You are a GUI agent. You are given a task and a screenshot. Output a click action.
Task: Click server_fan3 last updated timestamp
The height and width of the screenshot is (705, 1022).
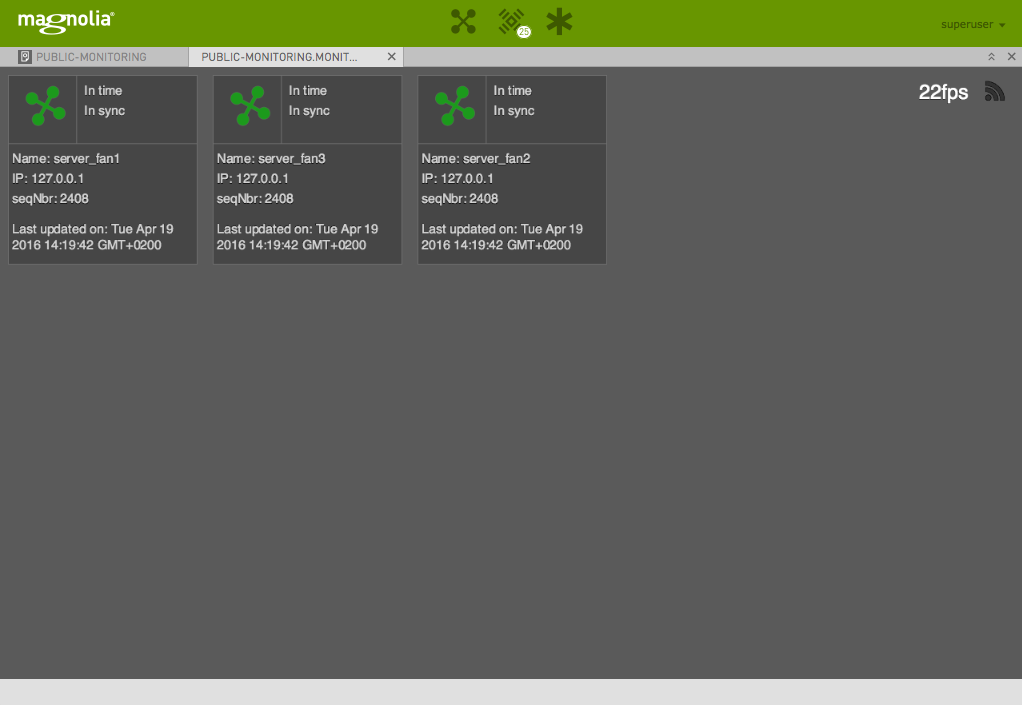click(297, 237)
